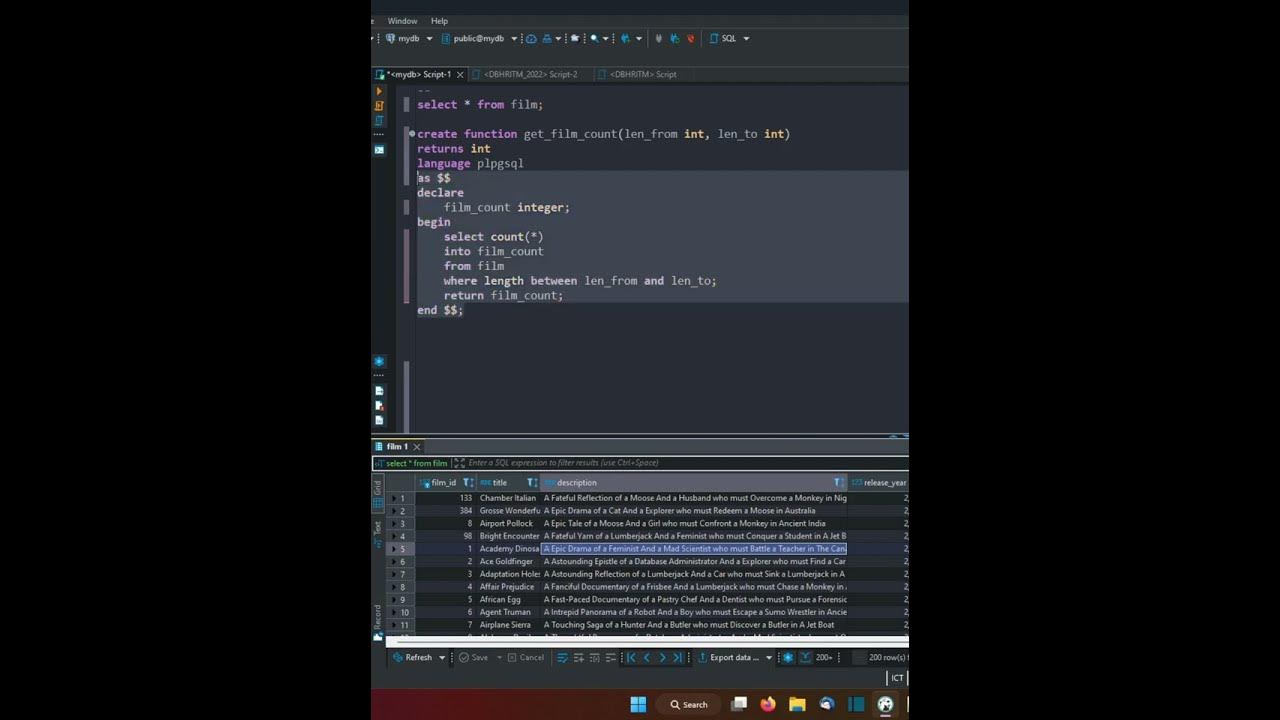The width and height of the screenshot is (1280, 720).
Task: Go to first page of results
Action: tap(631, 657)
